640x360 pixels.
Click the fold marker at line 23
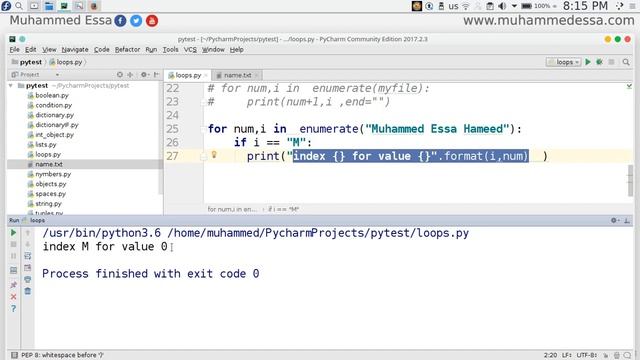[x=203, y=102]
